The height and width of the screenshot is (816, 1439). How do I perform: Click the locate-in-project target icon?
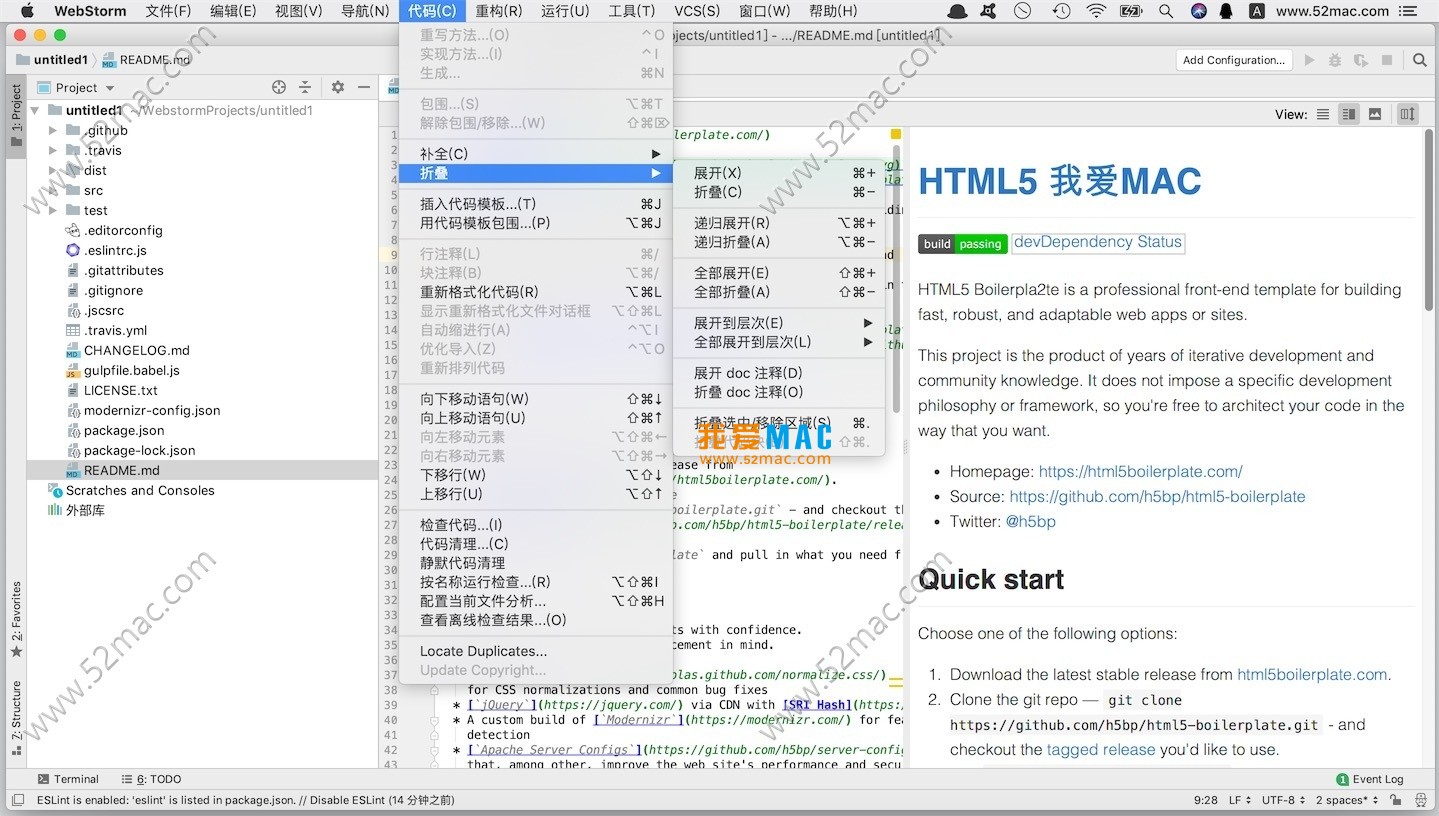(279, 87)
